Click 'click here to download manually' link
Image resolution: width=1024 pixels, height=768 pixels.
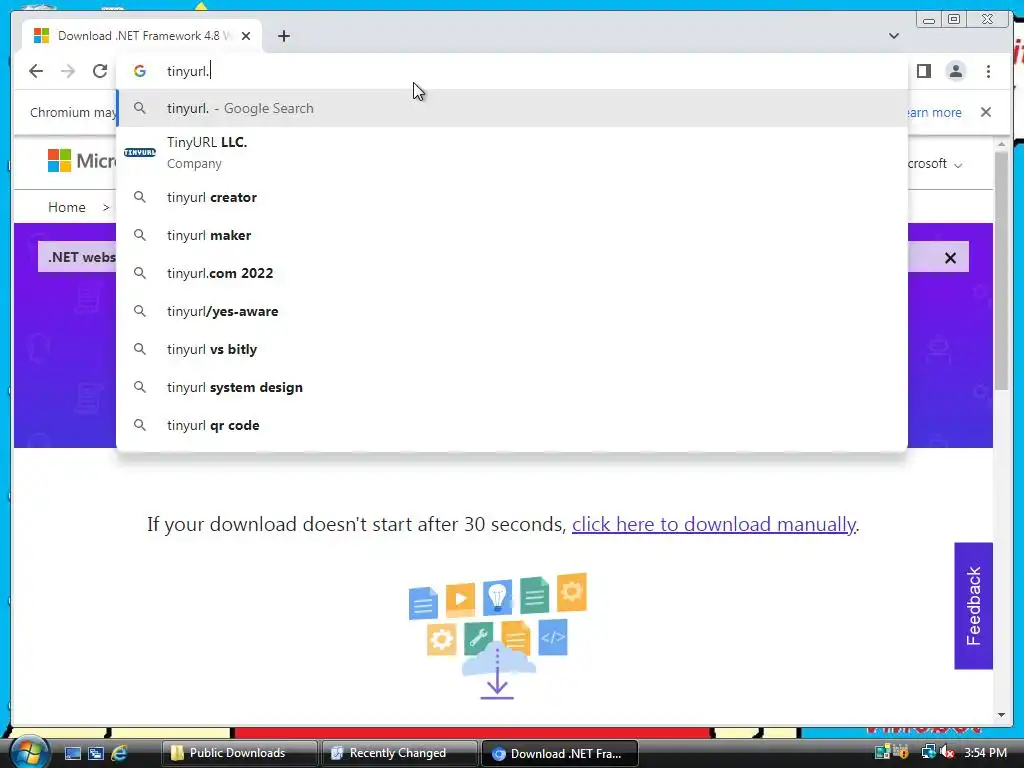pyautogui.click(x=714, y=524)
